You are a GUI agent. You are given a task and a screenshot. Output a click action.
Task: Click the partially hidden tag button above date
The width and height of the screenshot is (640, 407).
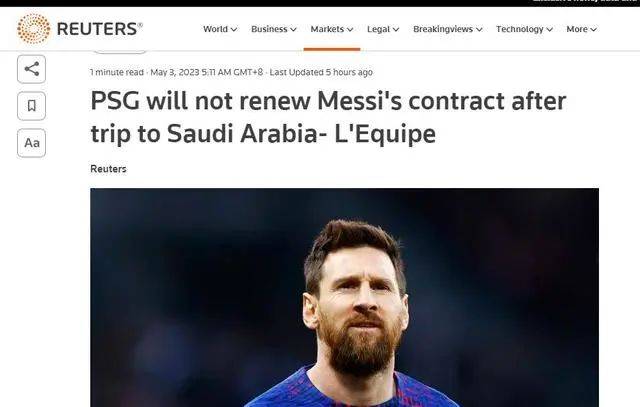[120, 52]
